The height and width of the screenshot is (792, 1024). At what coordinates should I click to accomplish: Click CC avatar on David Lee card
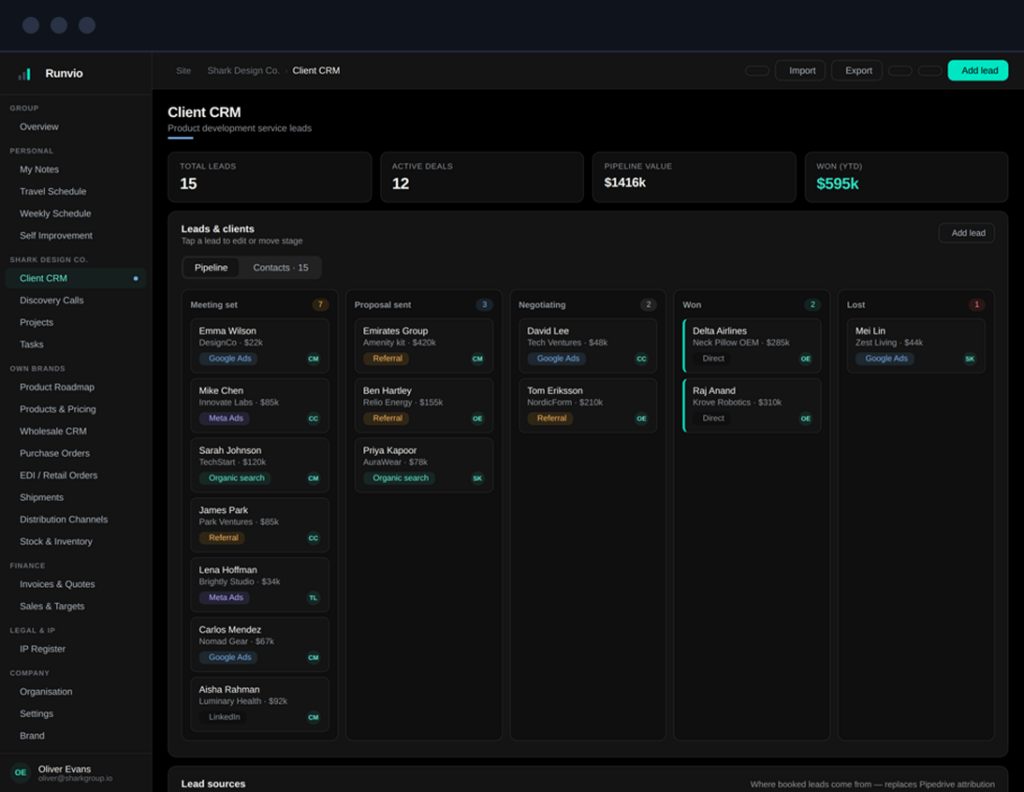[x=641, y=358]
